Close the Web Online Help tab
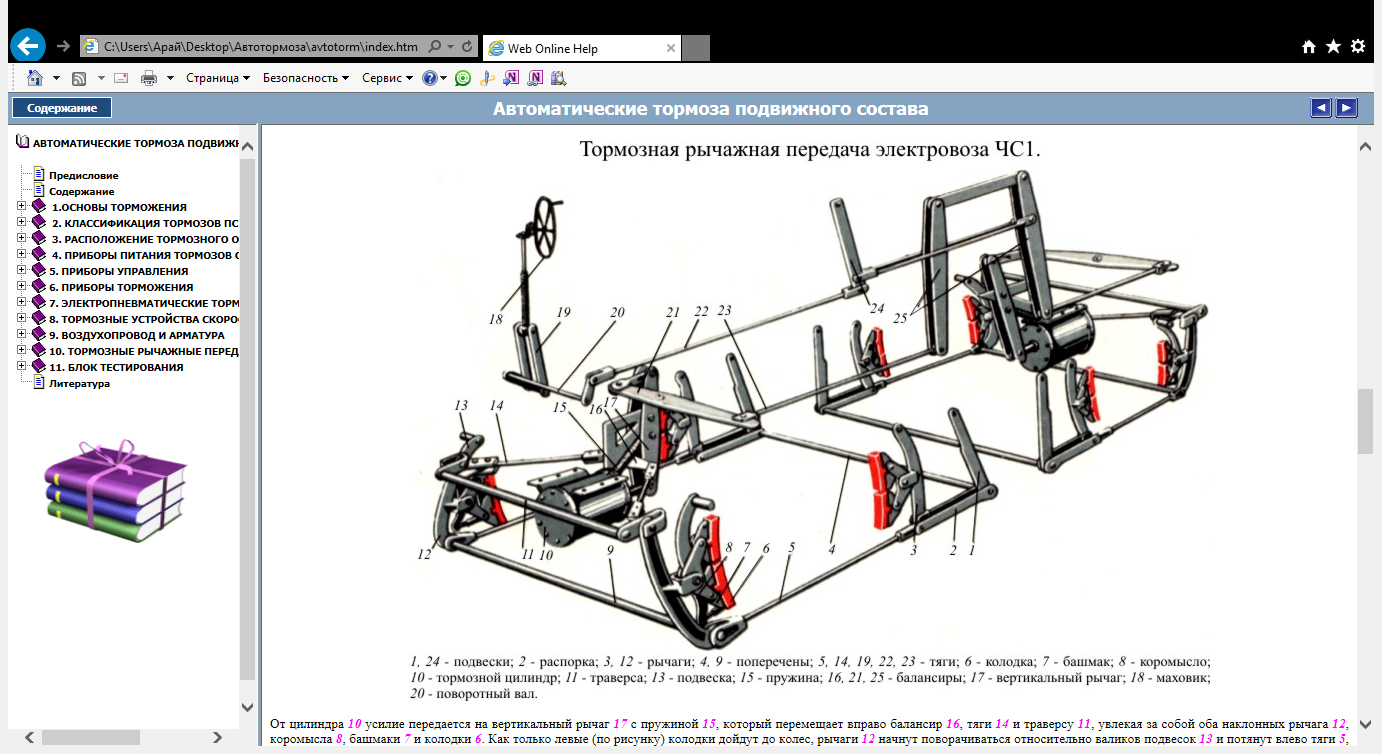The width and height of the screenshot is (1382, 754). tap(670, 48)
